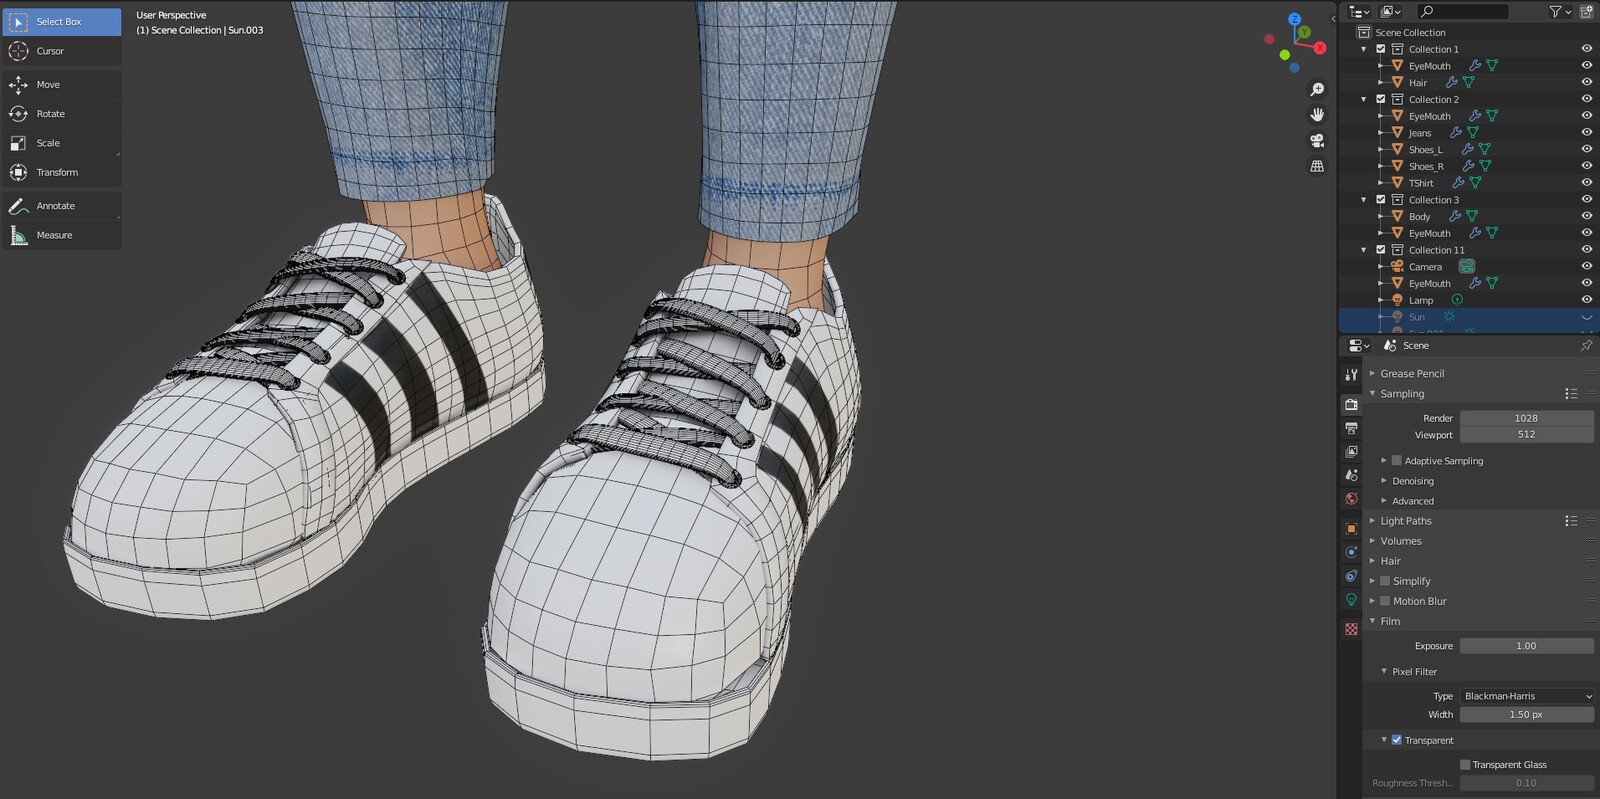
Task: Uncheck the Collection 11 checkbox
Action: 1381,250
